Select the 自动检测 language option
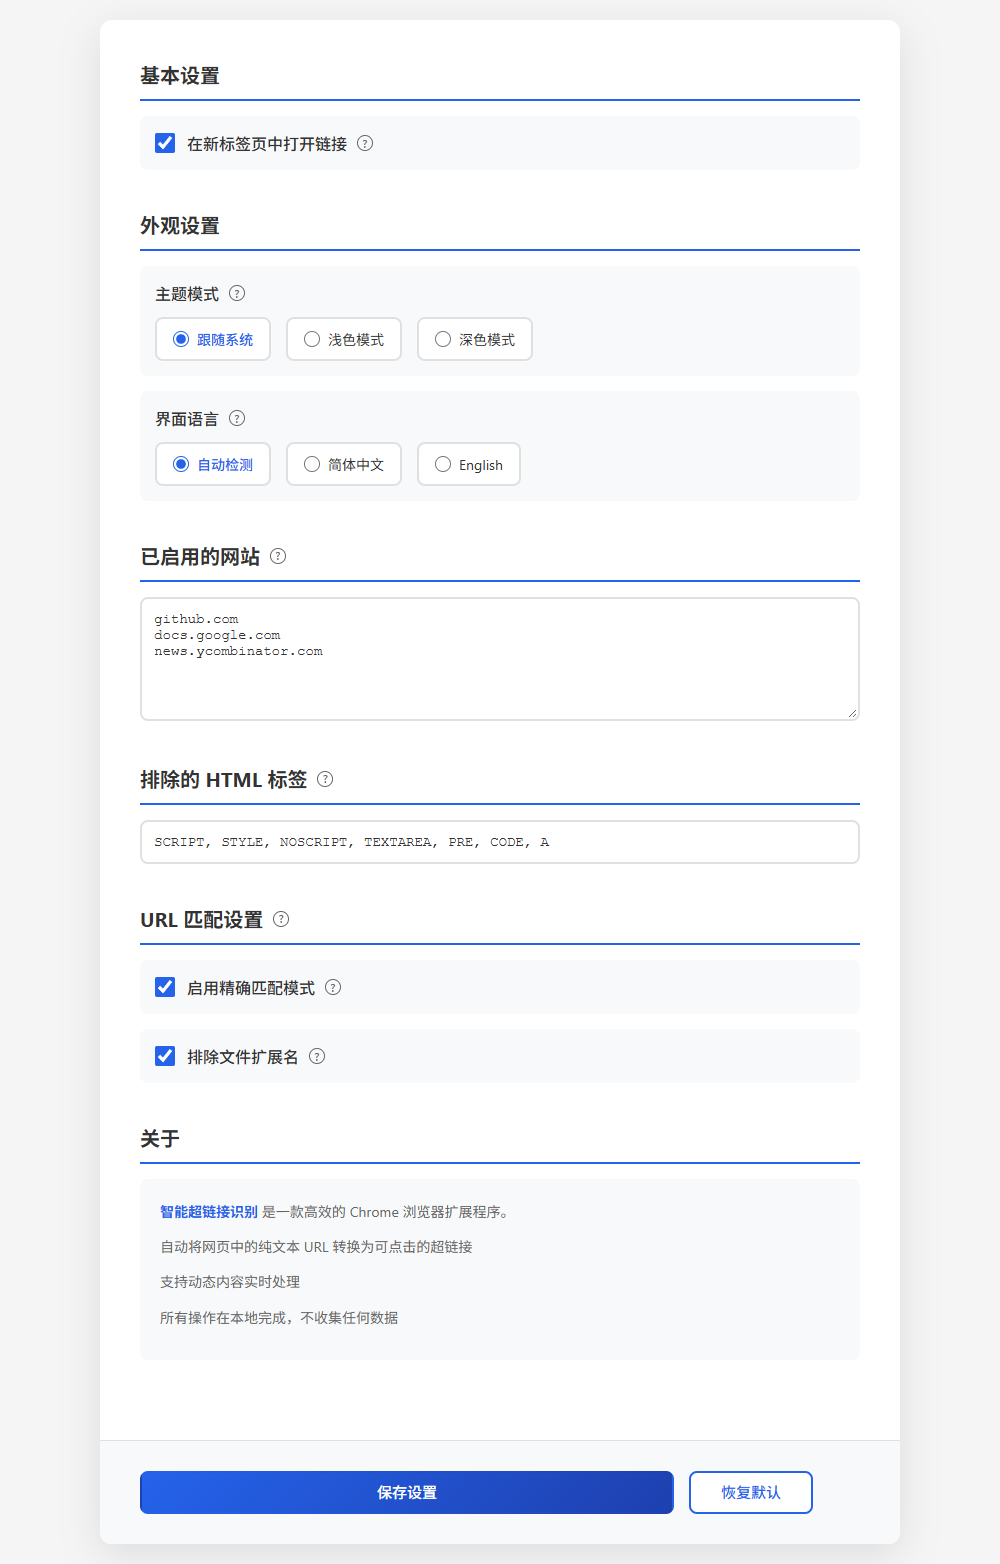The width and height of the screenshot is (1000, 1564). (213, 464)
